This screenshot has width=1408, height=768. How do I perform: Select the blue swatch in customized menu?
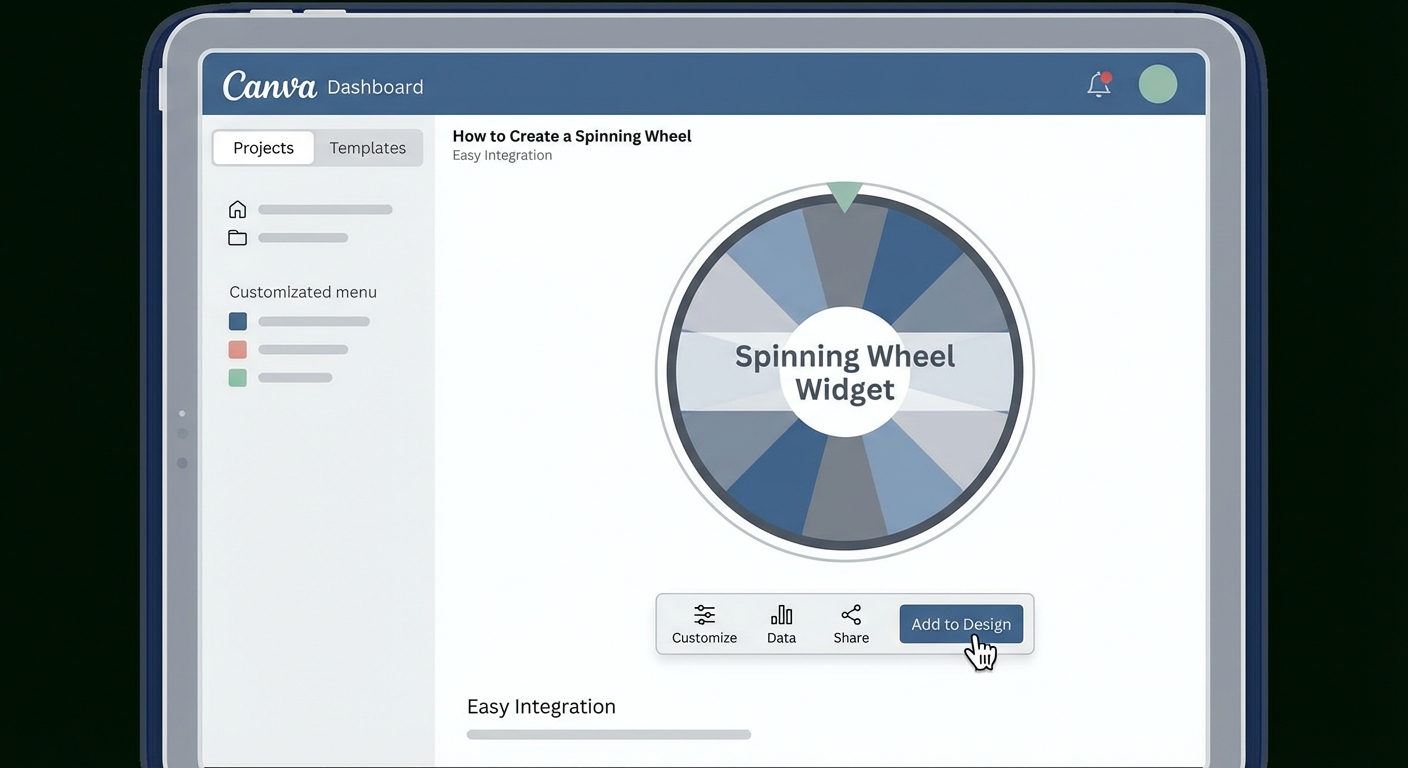(x=238, y=322)
